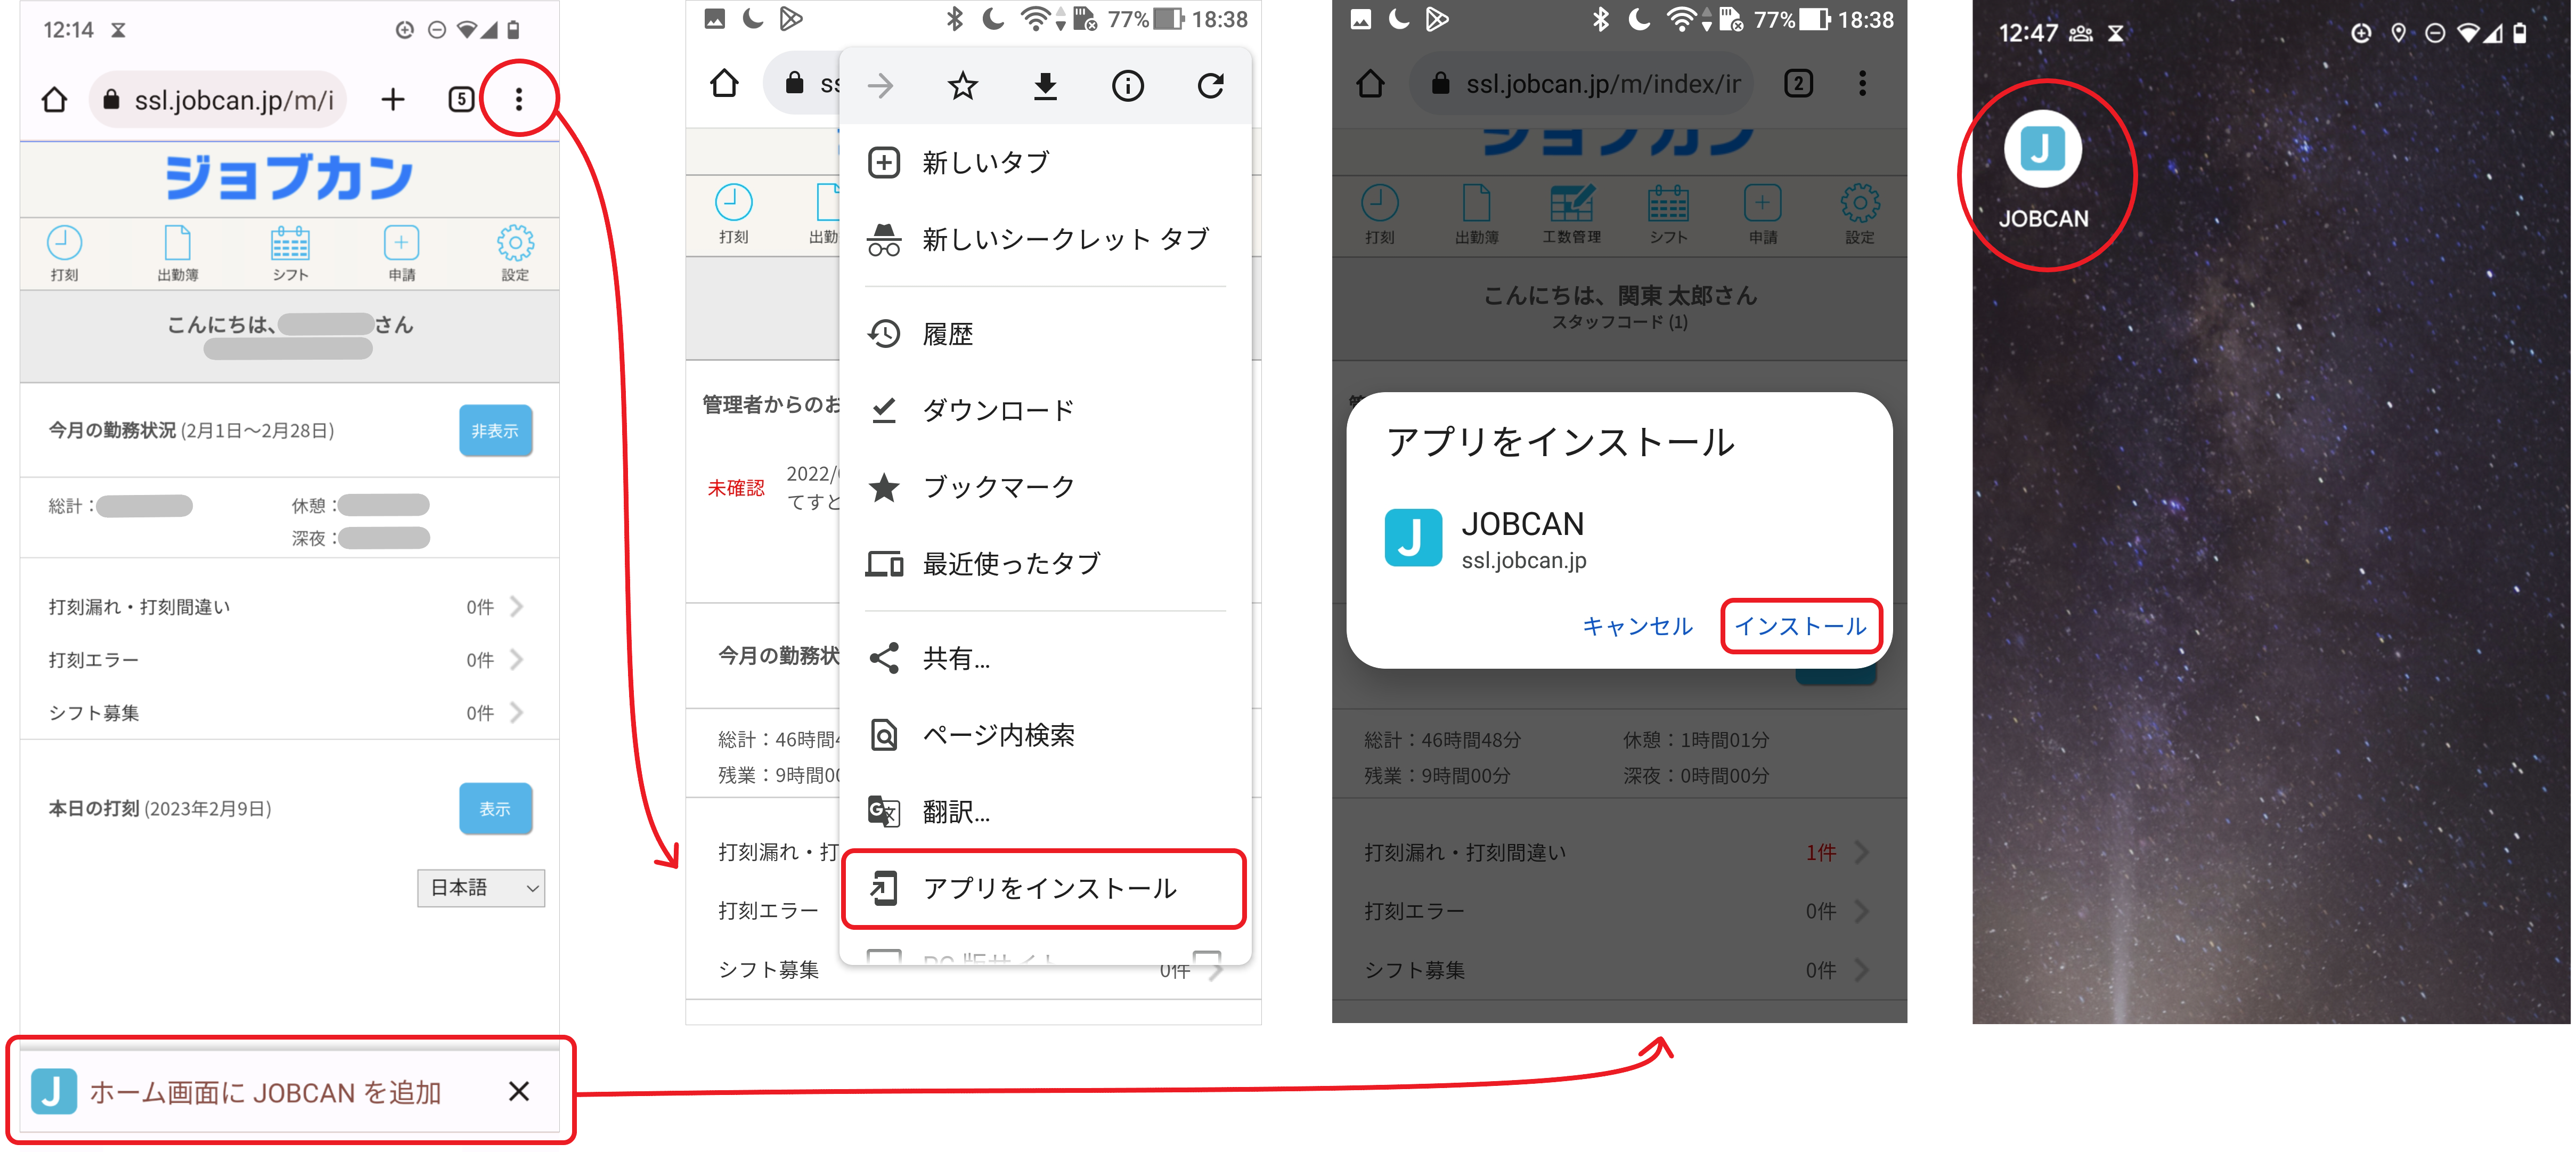Open the 日本語 language dropdown

pyautogui.click(x=481, y=888)
